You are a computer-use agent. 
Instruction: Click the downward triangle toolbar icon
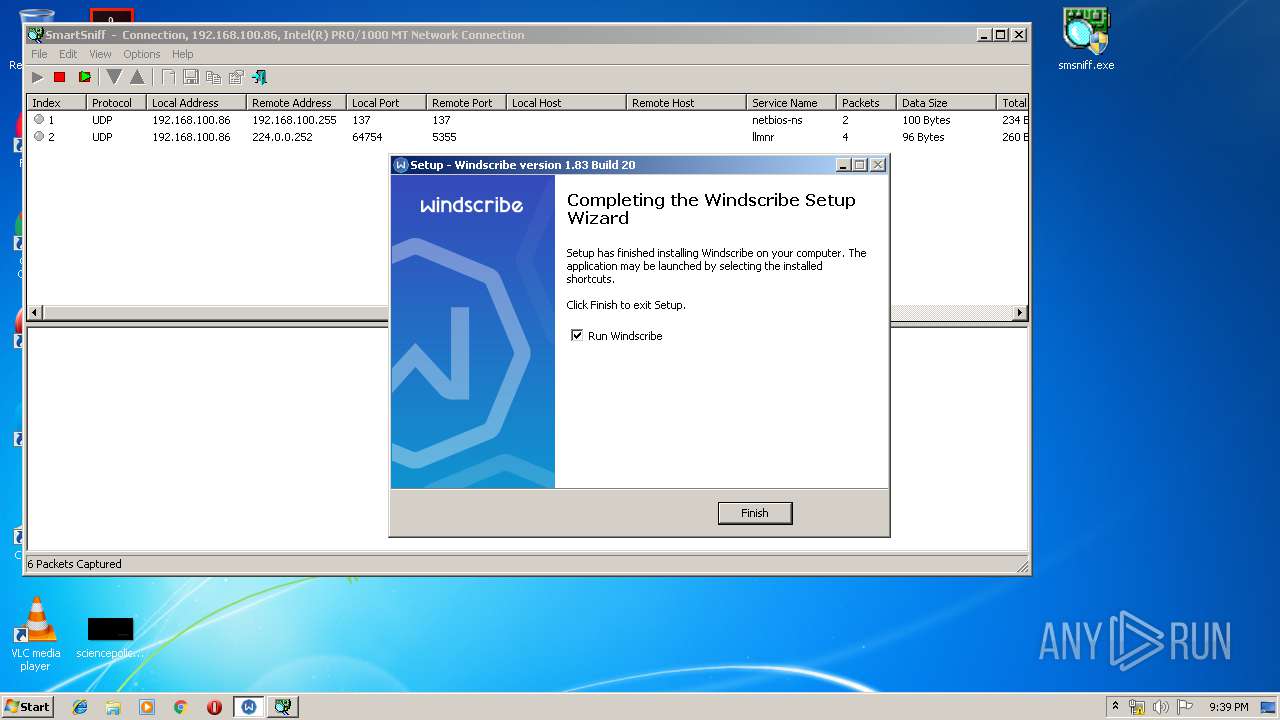(114, 77)
